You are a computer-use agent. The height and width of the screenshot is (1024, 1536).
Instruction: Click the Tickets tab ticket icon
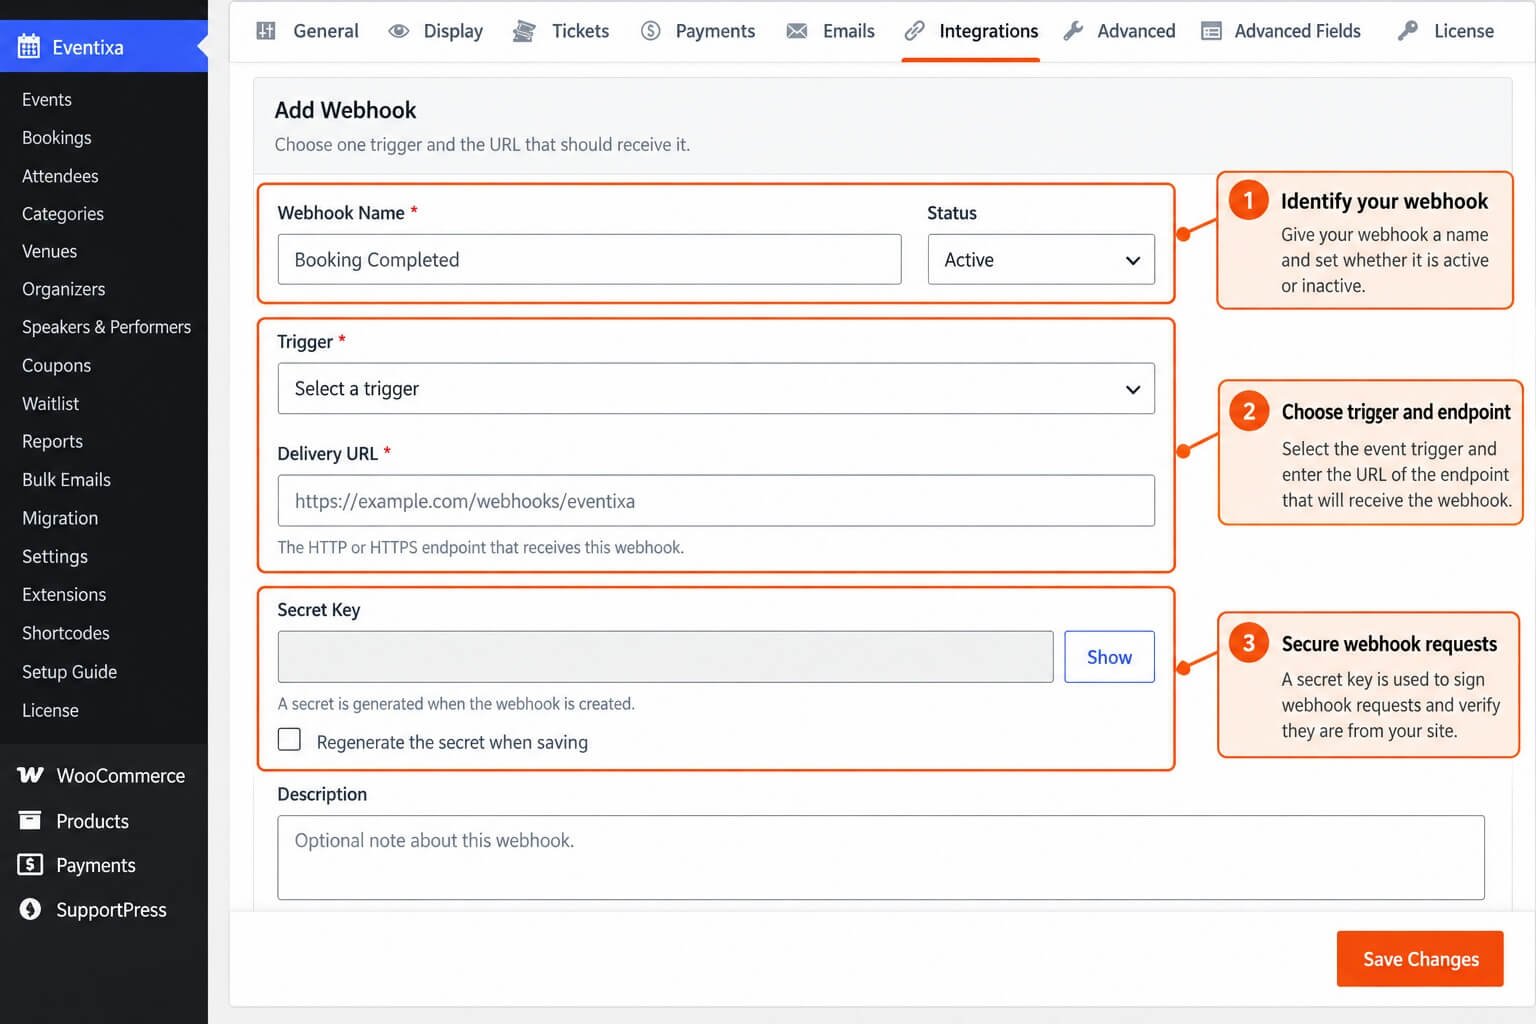524,31
